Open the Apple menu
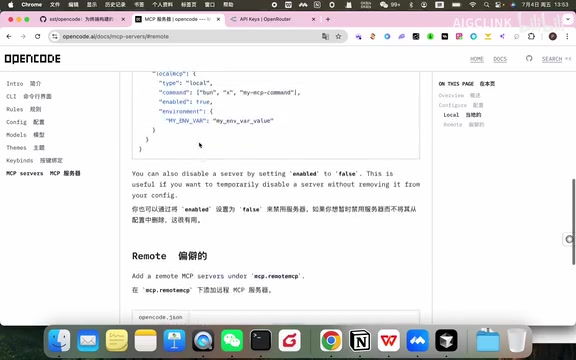 point(10,5)
